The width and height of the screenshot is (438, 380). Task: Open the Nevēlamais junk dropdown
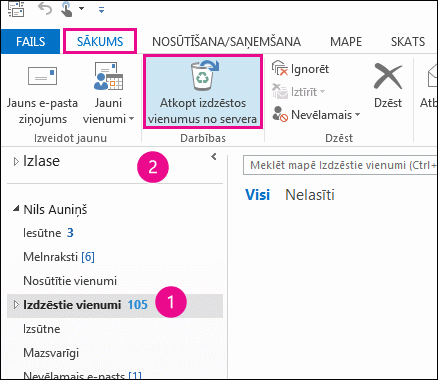316,115
